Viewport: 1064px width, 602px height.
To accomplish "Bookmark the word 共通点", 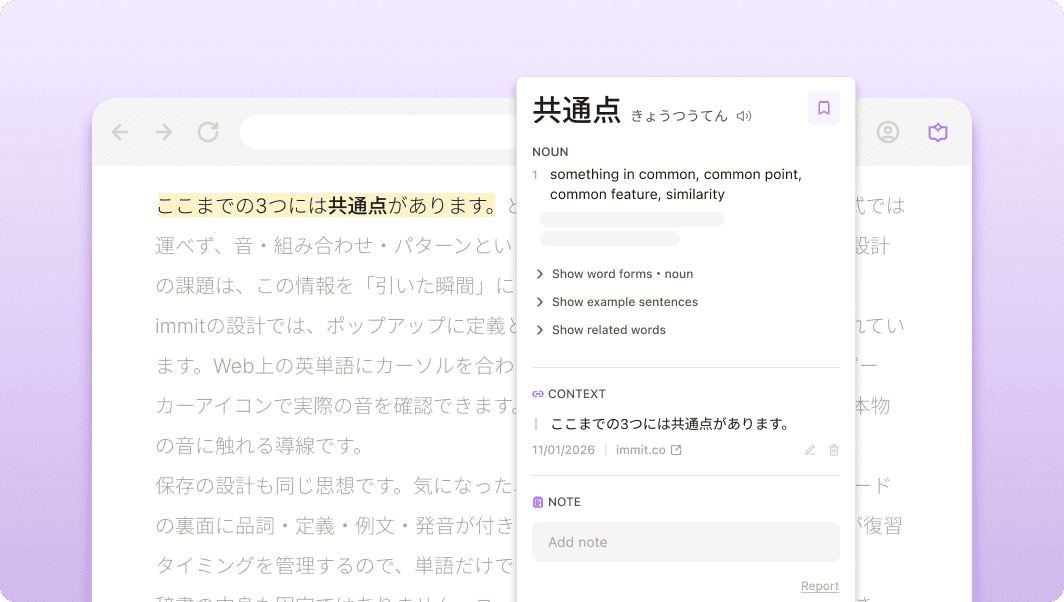I will (824, 108).
